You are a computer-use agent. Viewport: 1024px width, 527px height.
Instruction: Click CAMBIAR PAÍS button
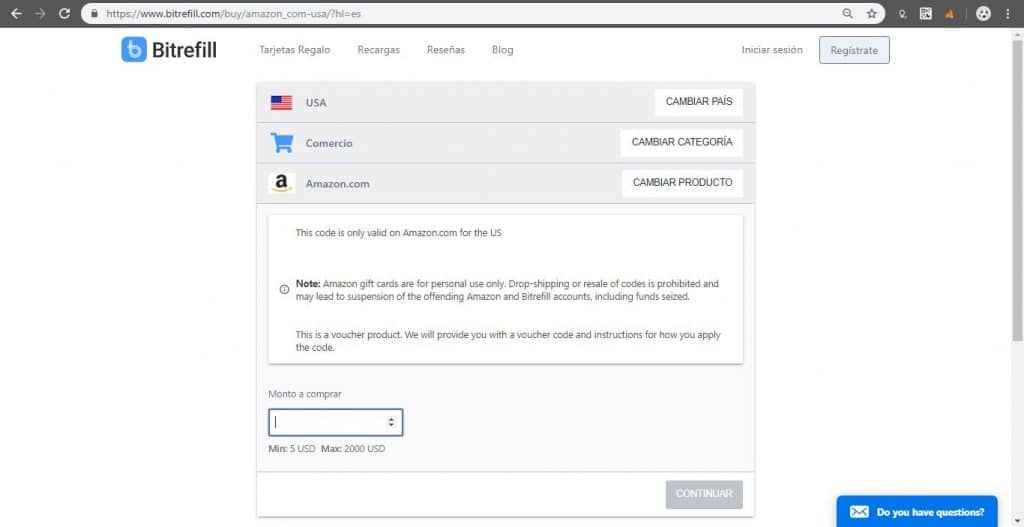699,102
